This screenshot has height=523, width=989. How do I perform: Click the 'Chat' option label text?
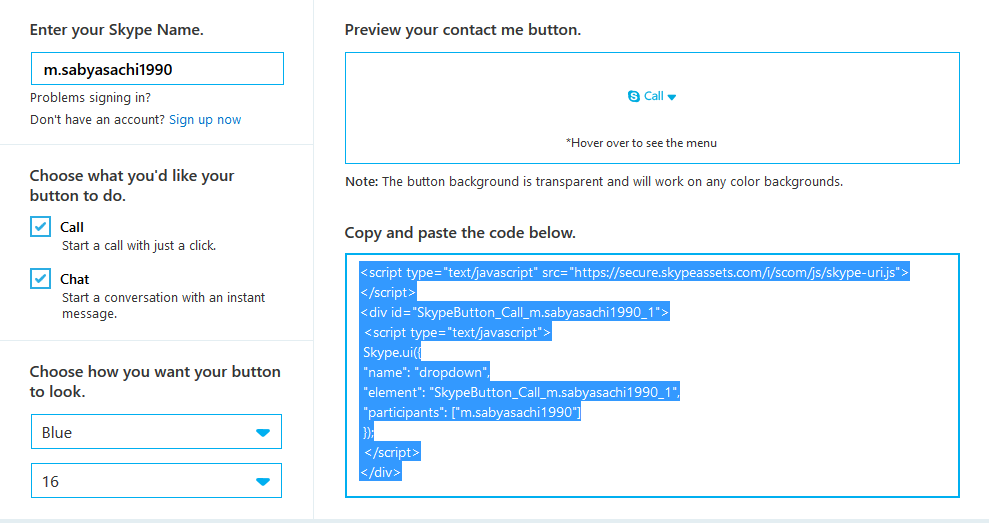[74, 279]
